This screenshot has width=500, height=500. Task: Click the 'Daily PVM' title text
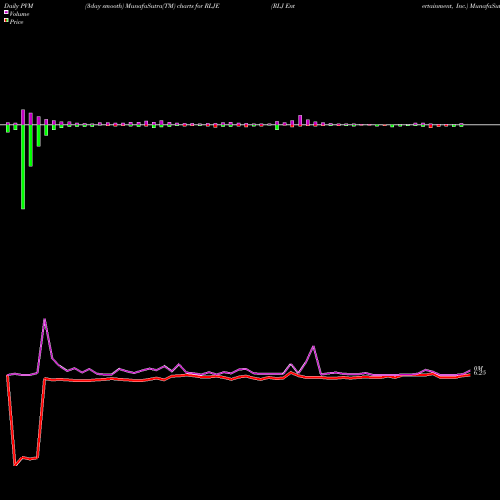tap(19, 6)
